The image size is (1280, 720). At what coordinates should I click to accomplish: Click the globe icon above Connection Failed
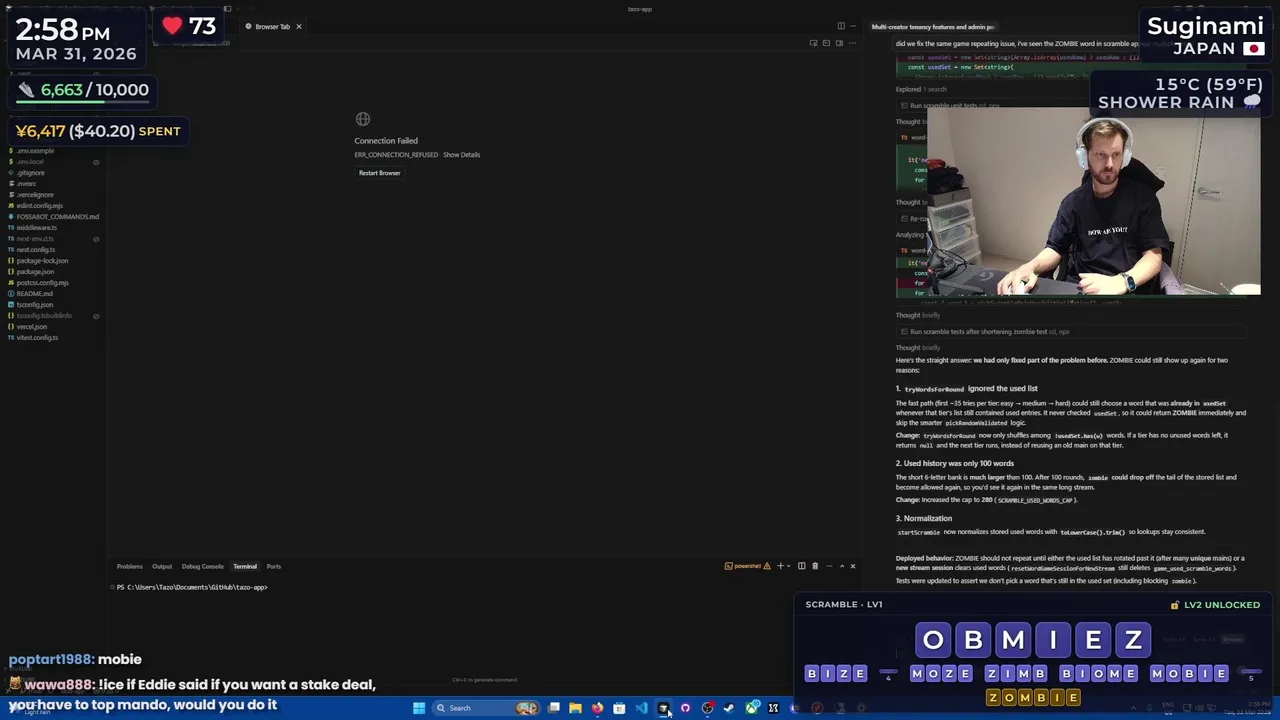tap(363, 119)
